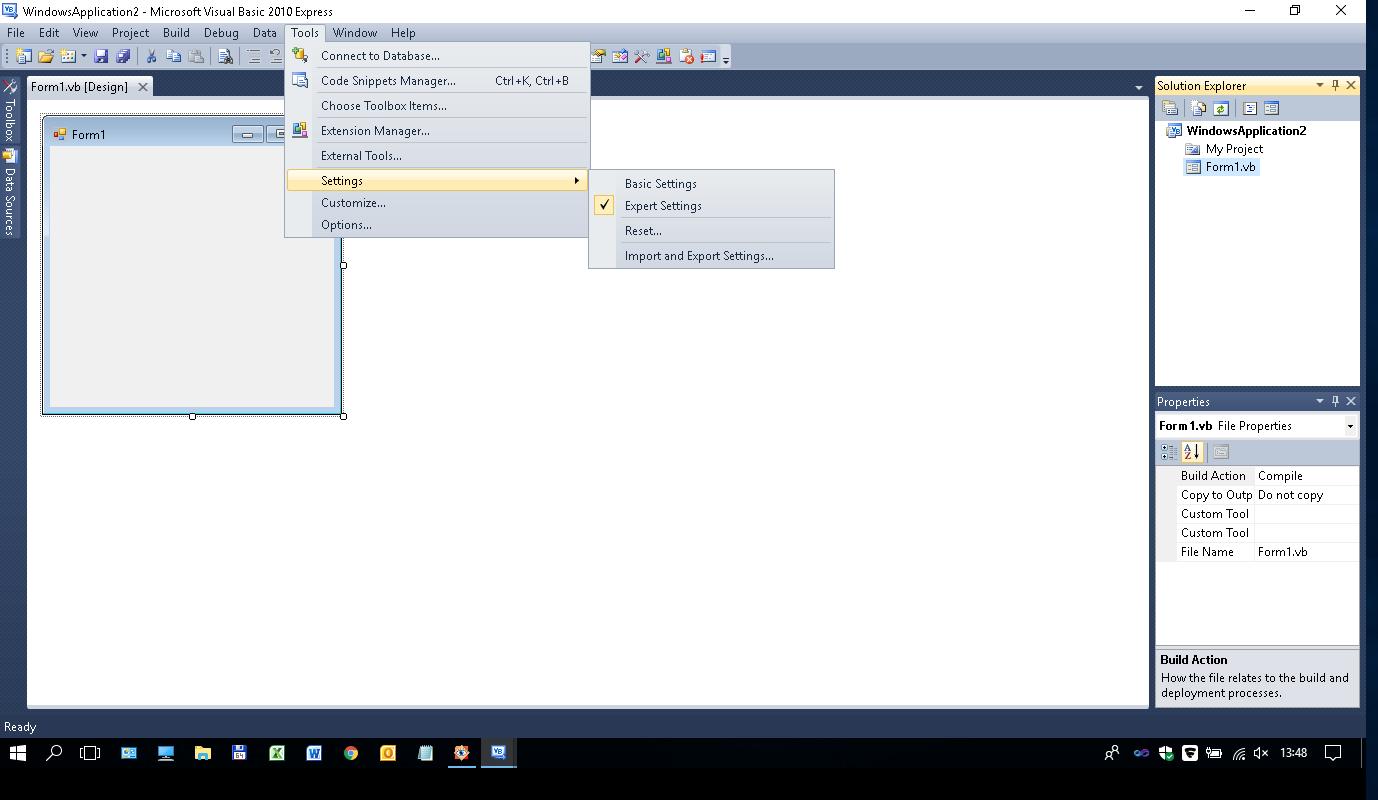The width and height of the screenshot is (1378, 800).
Task: Click Import and Export Settings...
Action: coord(699,256)
